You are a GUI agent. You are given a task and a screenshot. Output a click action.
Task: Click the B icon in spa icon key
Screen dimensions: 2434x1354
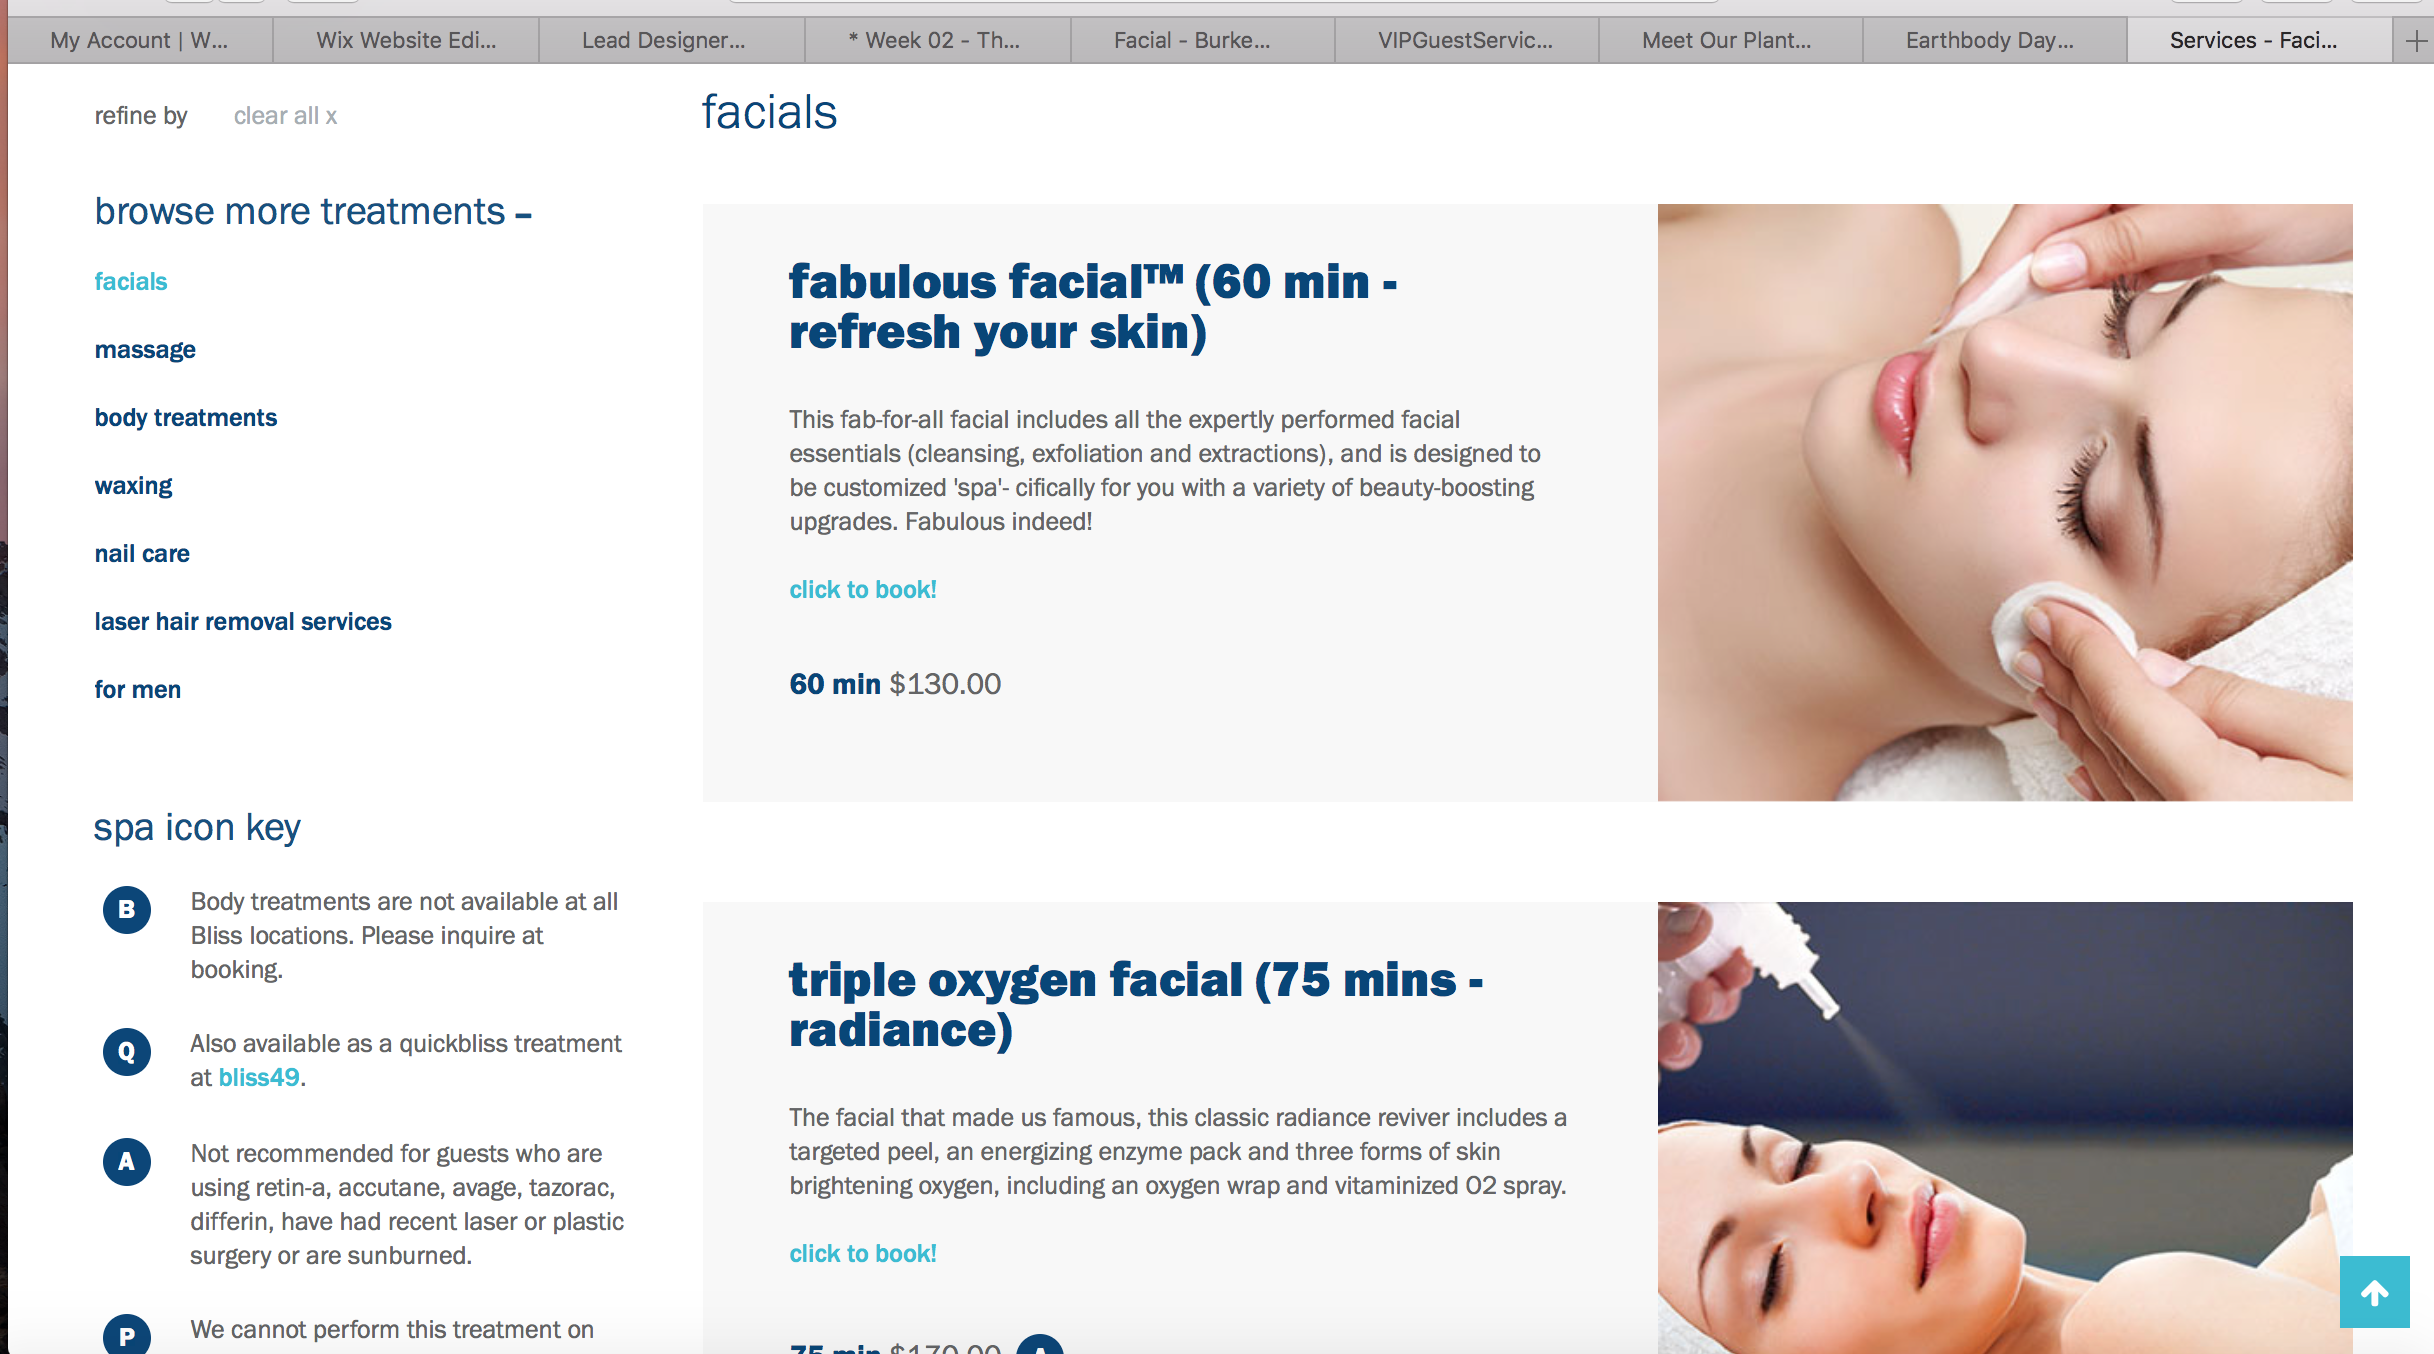click(x=127, y=910)
